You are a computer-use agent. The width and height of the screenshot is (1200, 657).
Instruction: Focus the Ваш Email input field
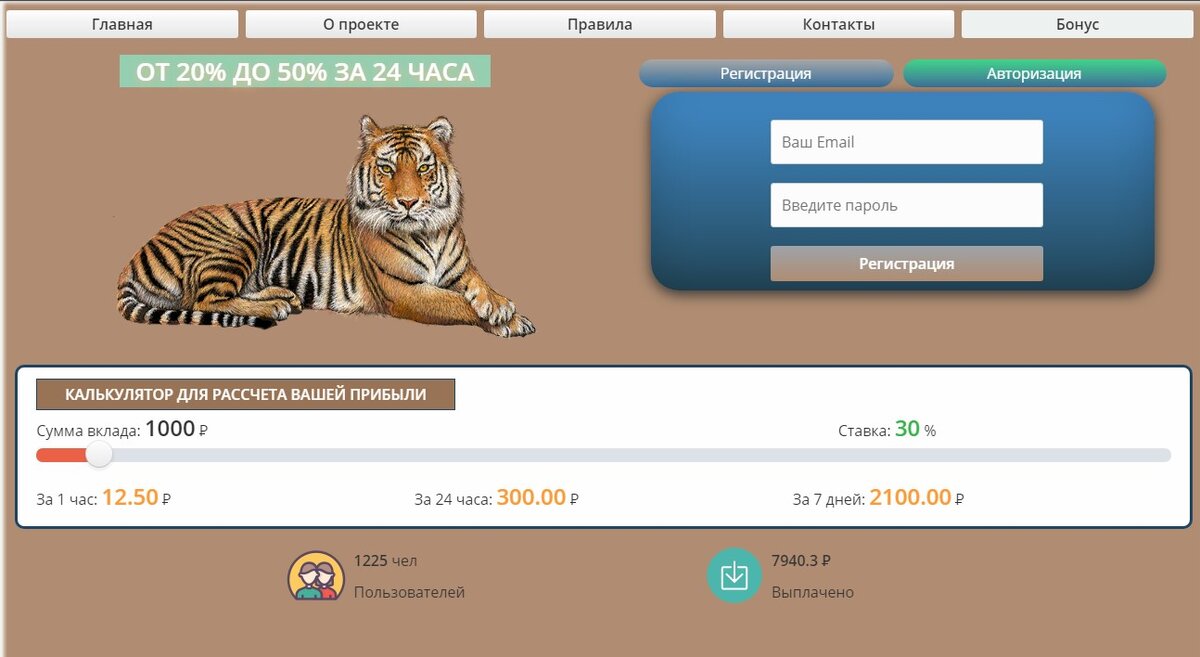click(x=906, y=142)
